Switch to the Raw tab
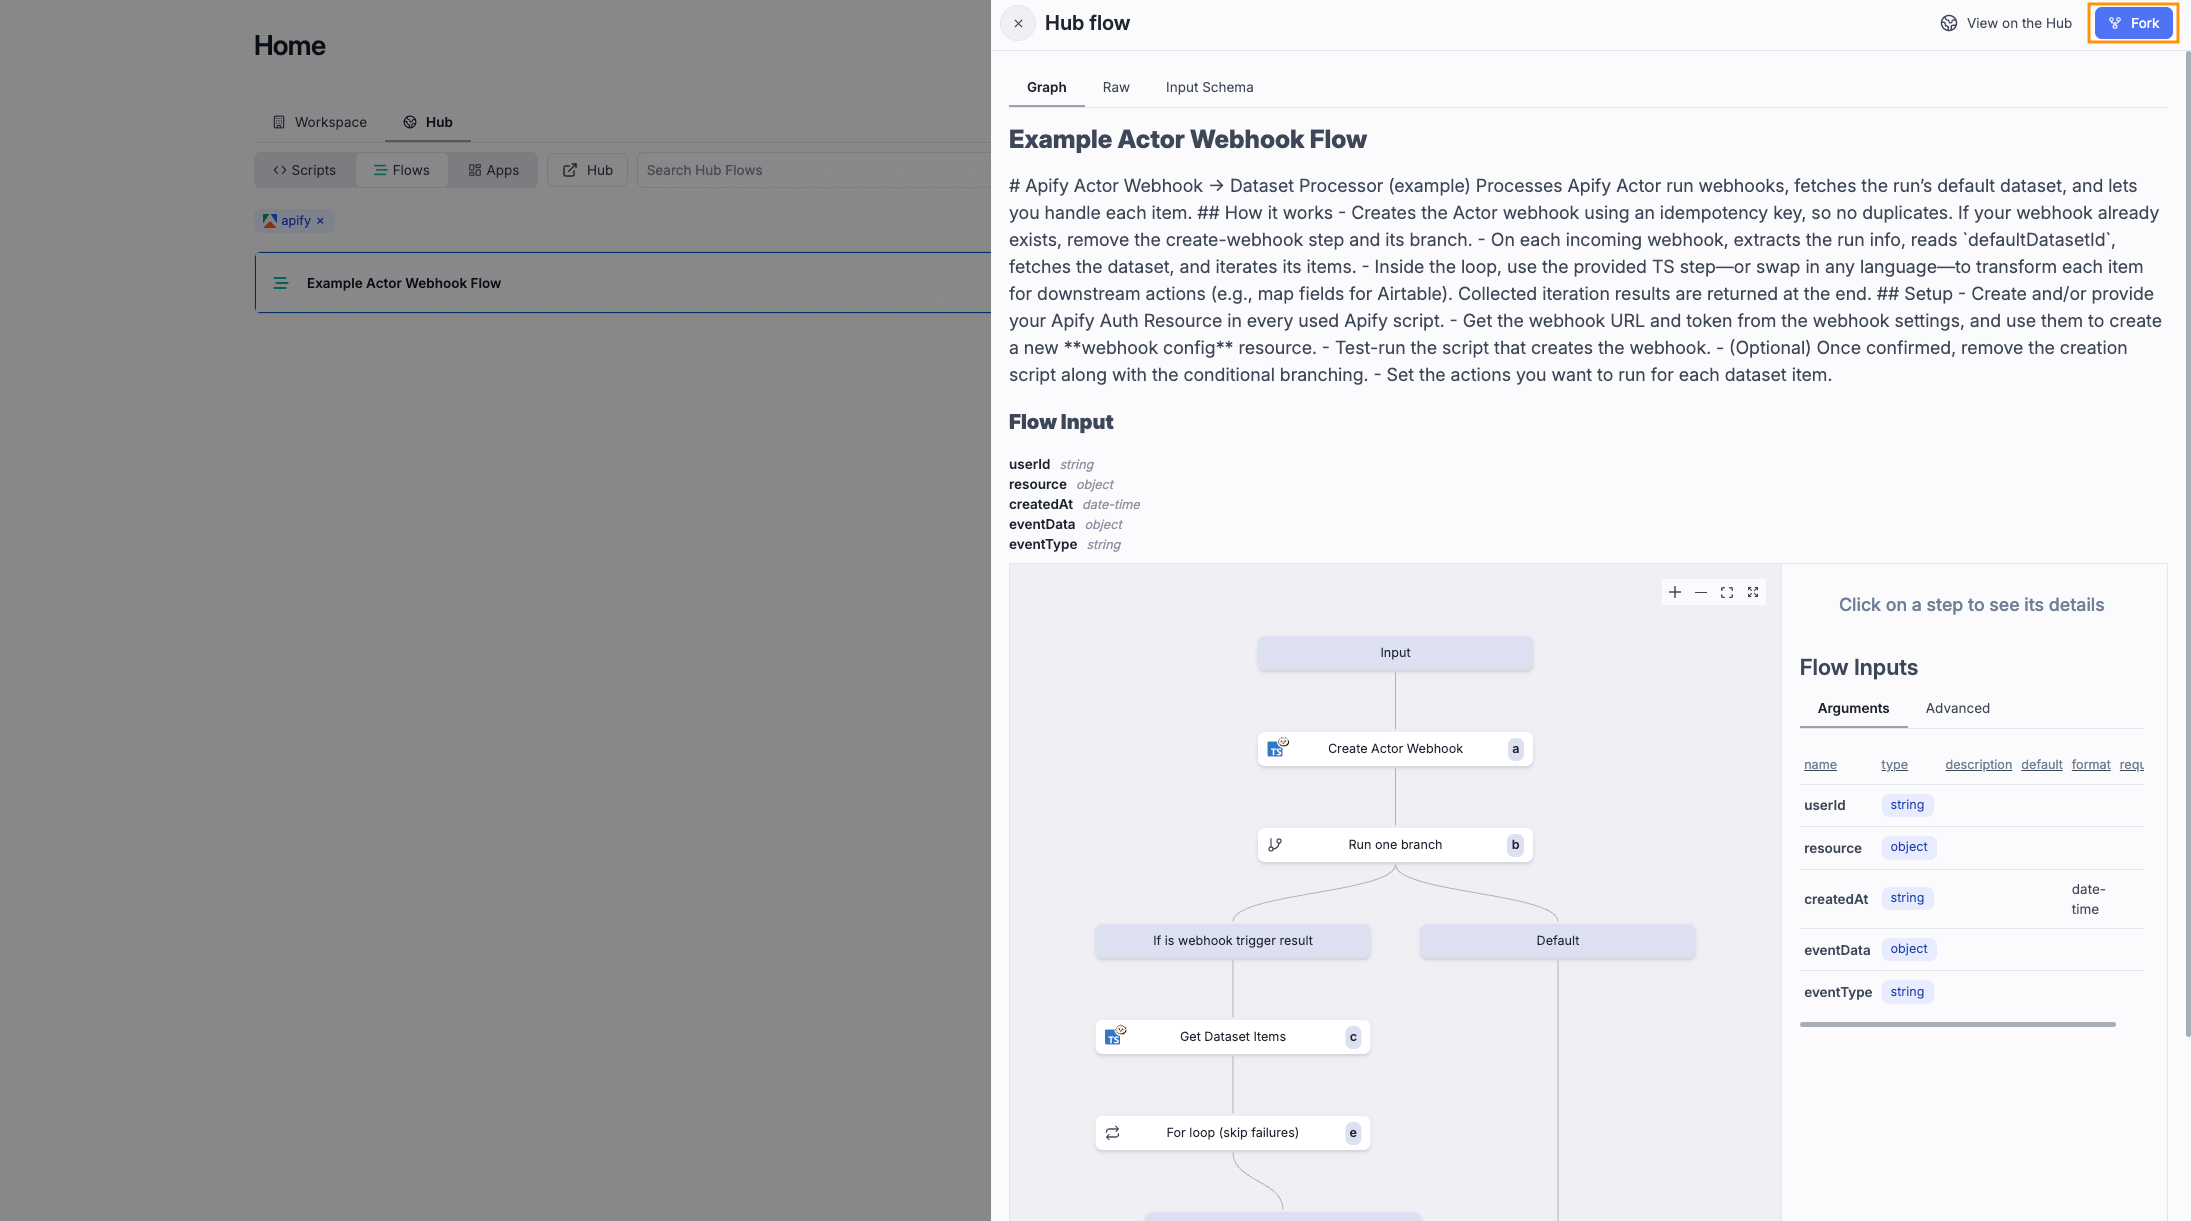The height and width of the screenshot is (1221, 2191). click(x=1115, y=87)
